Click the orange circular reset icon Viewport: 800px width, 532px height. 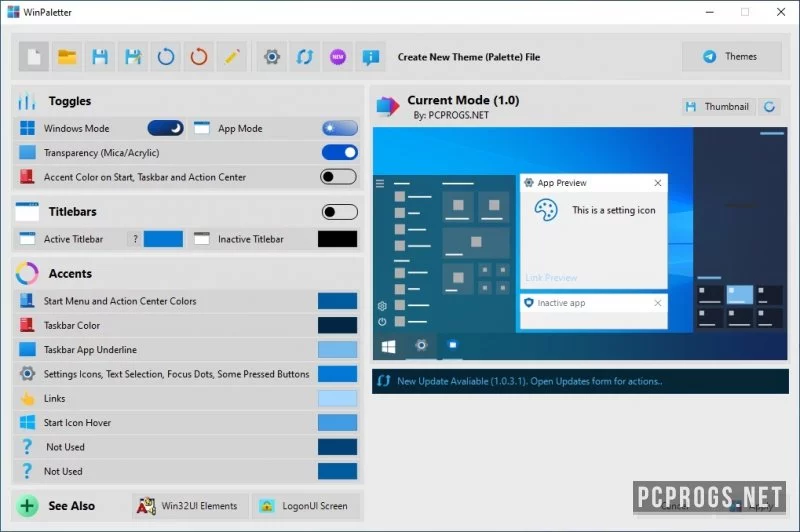click(199, 57)
